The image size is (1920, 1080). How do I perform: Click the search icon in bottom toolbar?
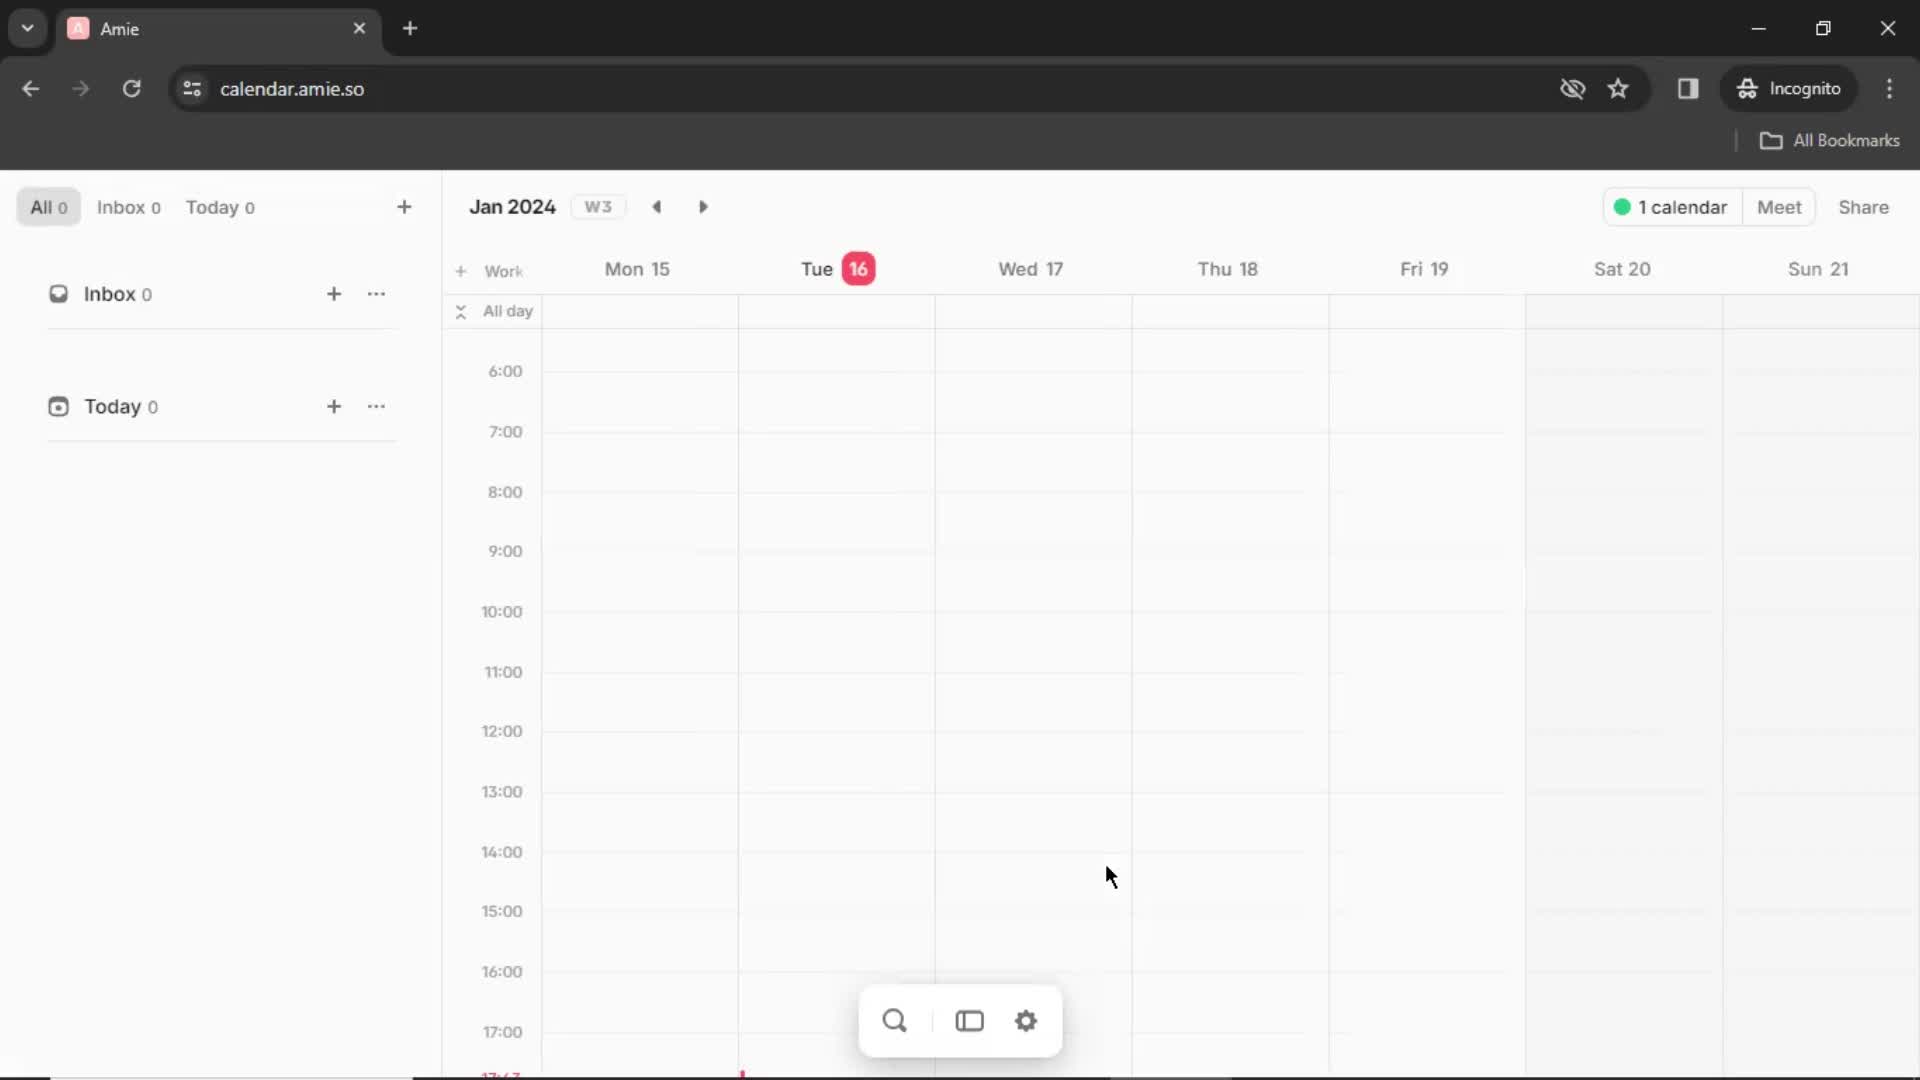[894, 1019]
